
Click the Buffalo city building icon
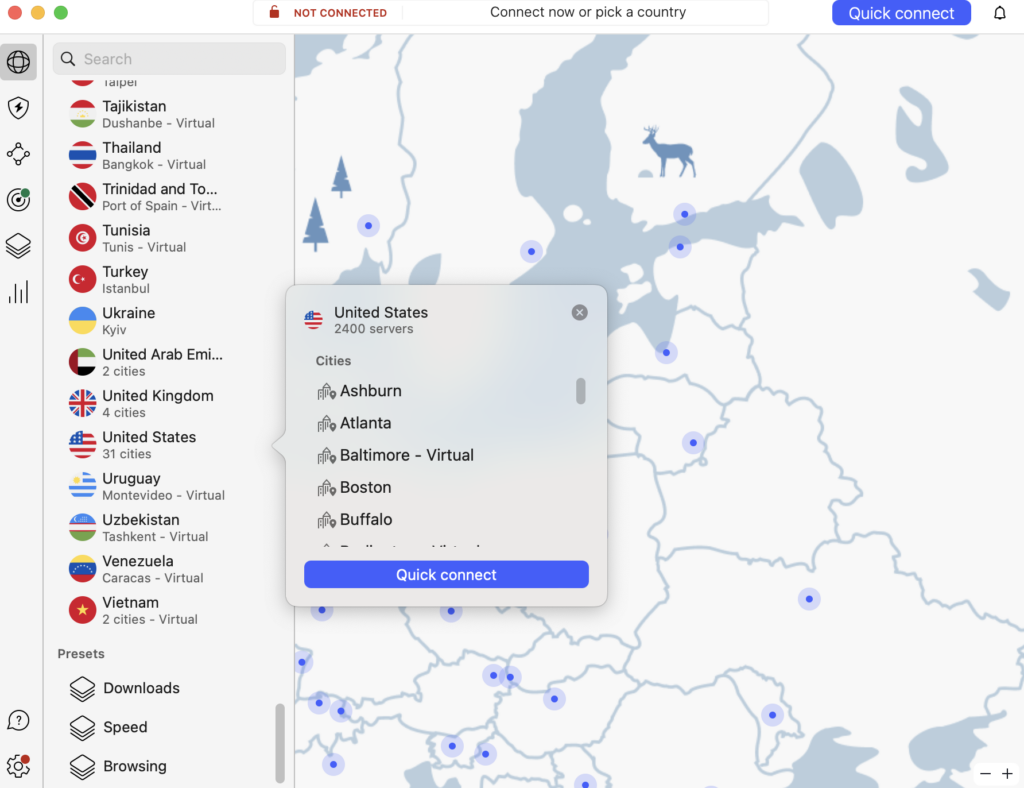326,520
